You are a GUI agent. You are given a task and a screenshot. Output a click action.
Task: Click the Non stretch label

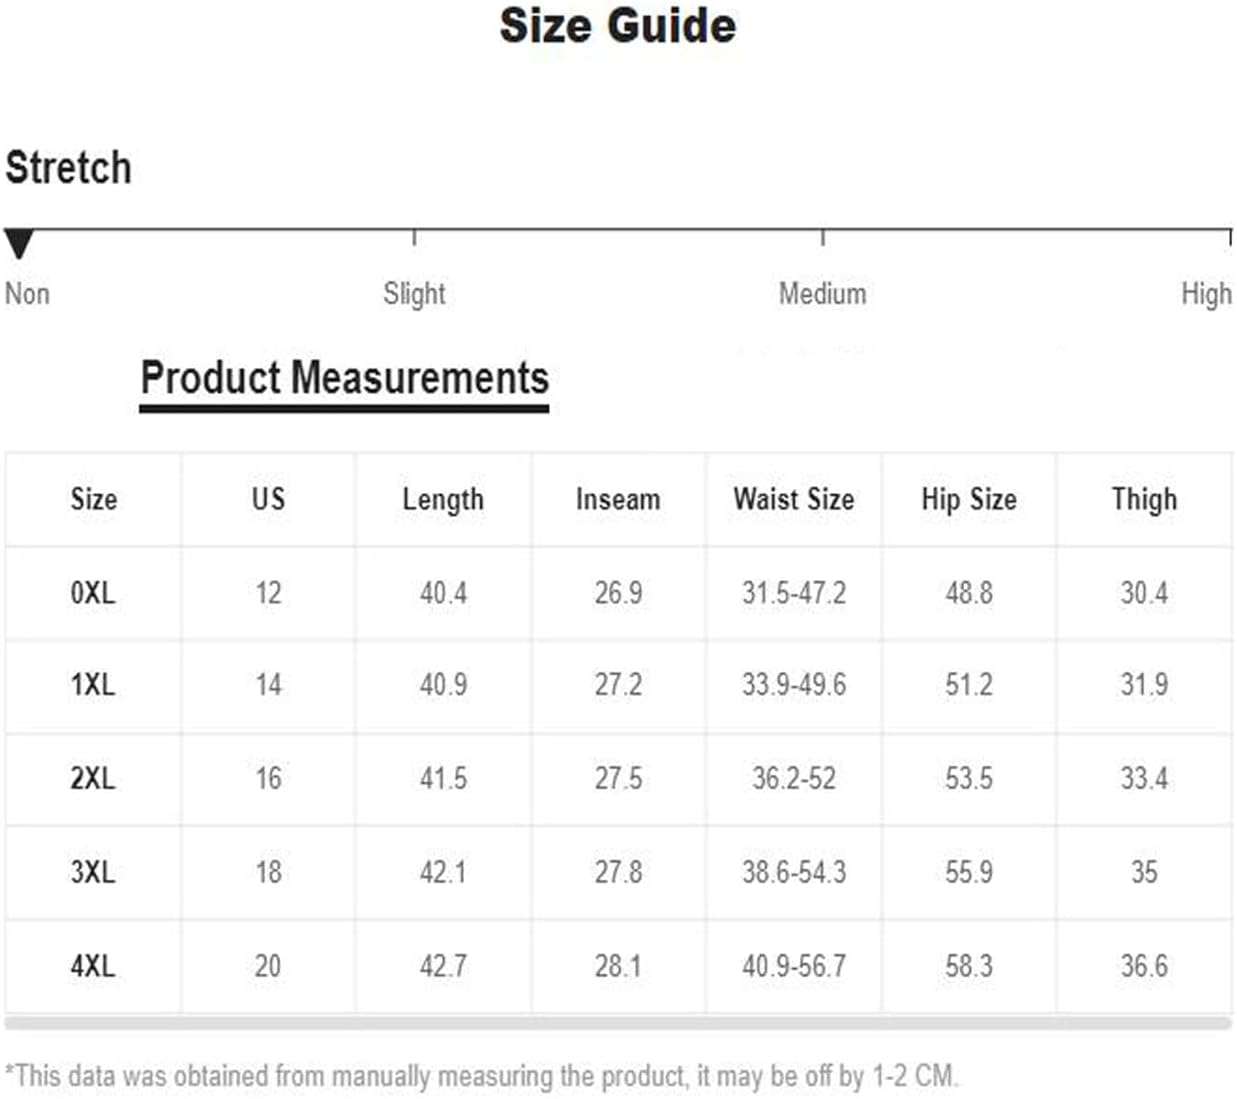[27, 294]
